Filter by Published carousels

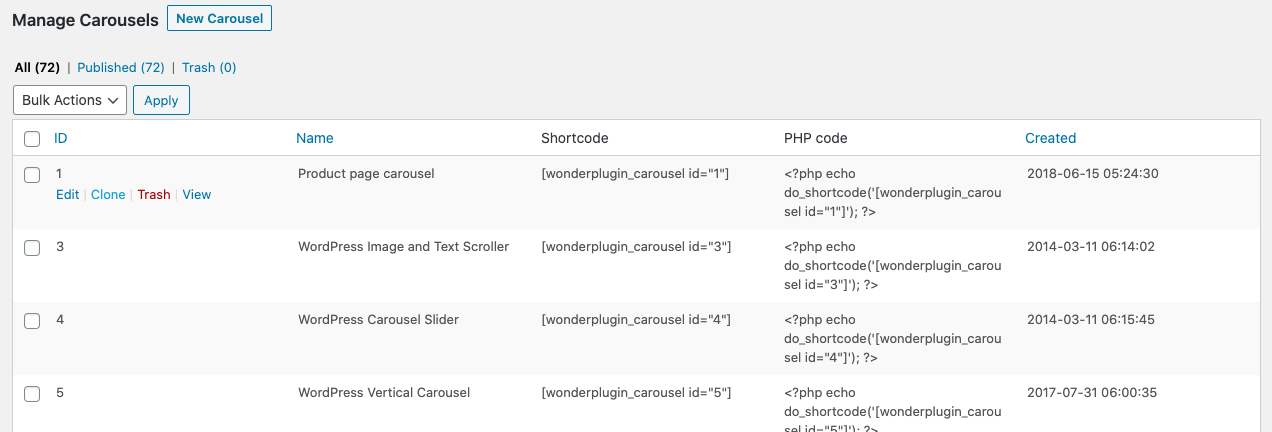(x=120, y=68)
